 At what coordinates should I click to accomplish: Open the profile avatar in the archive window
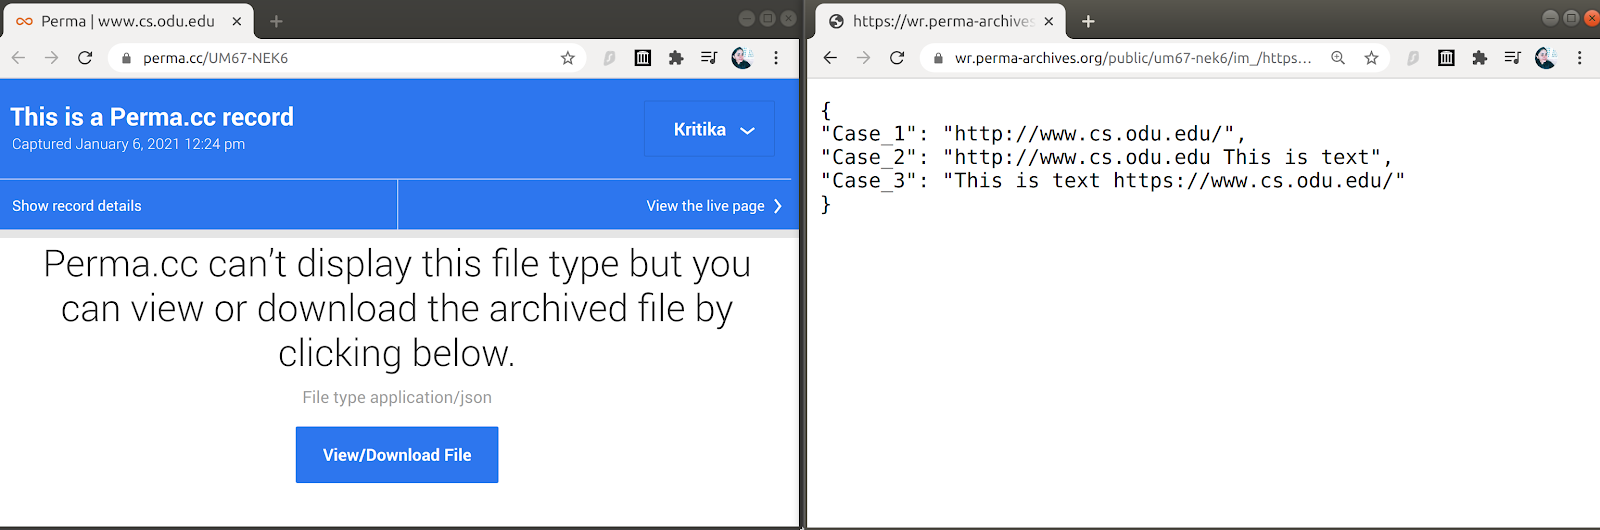click(1546, 58)
